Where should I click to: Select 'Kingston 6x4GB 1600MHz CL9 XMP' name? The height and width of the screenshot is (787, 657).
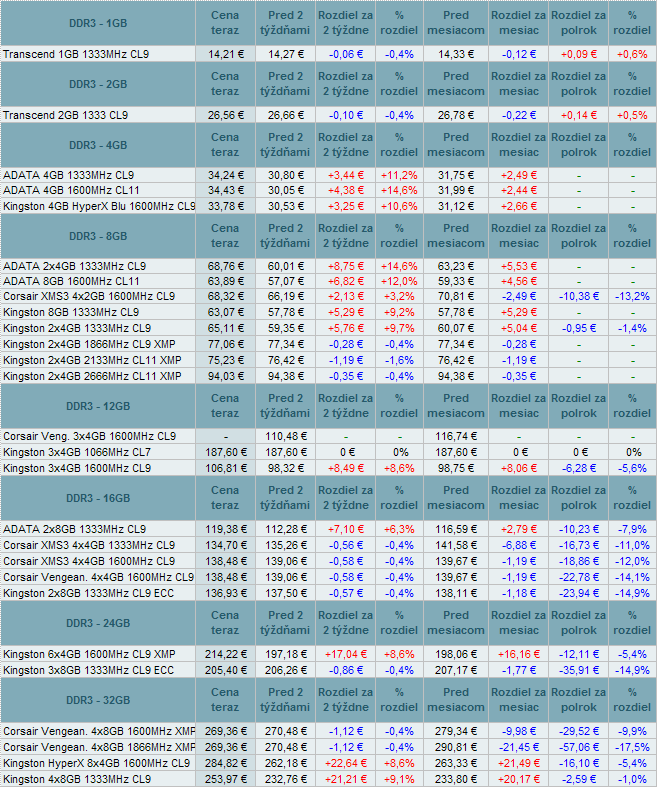pyautogui.click(x=89, y=654)
